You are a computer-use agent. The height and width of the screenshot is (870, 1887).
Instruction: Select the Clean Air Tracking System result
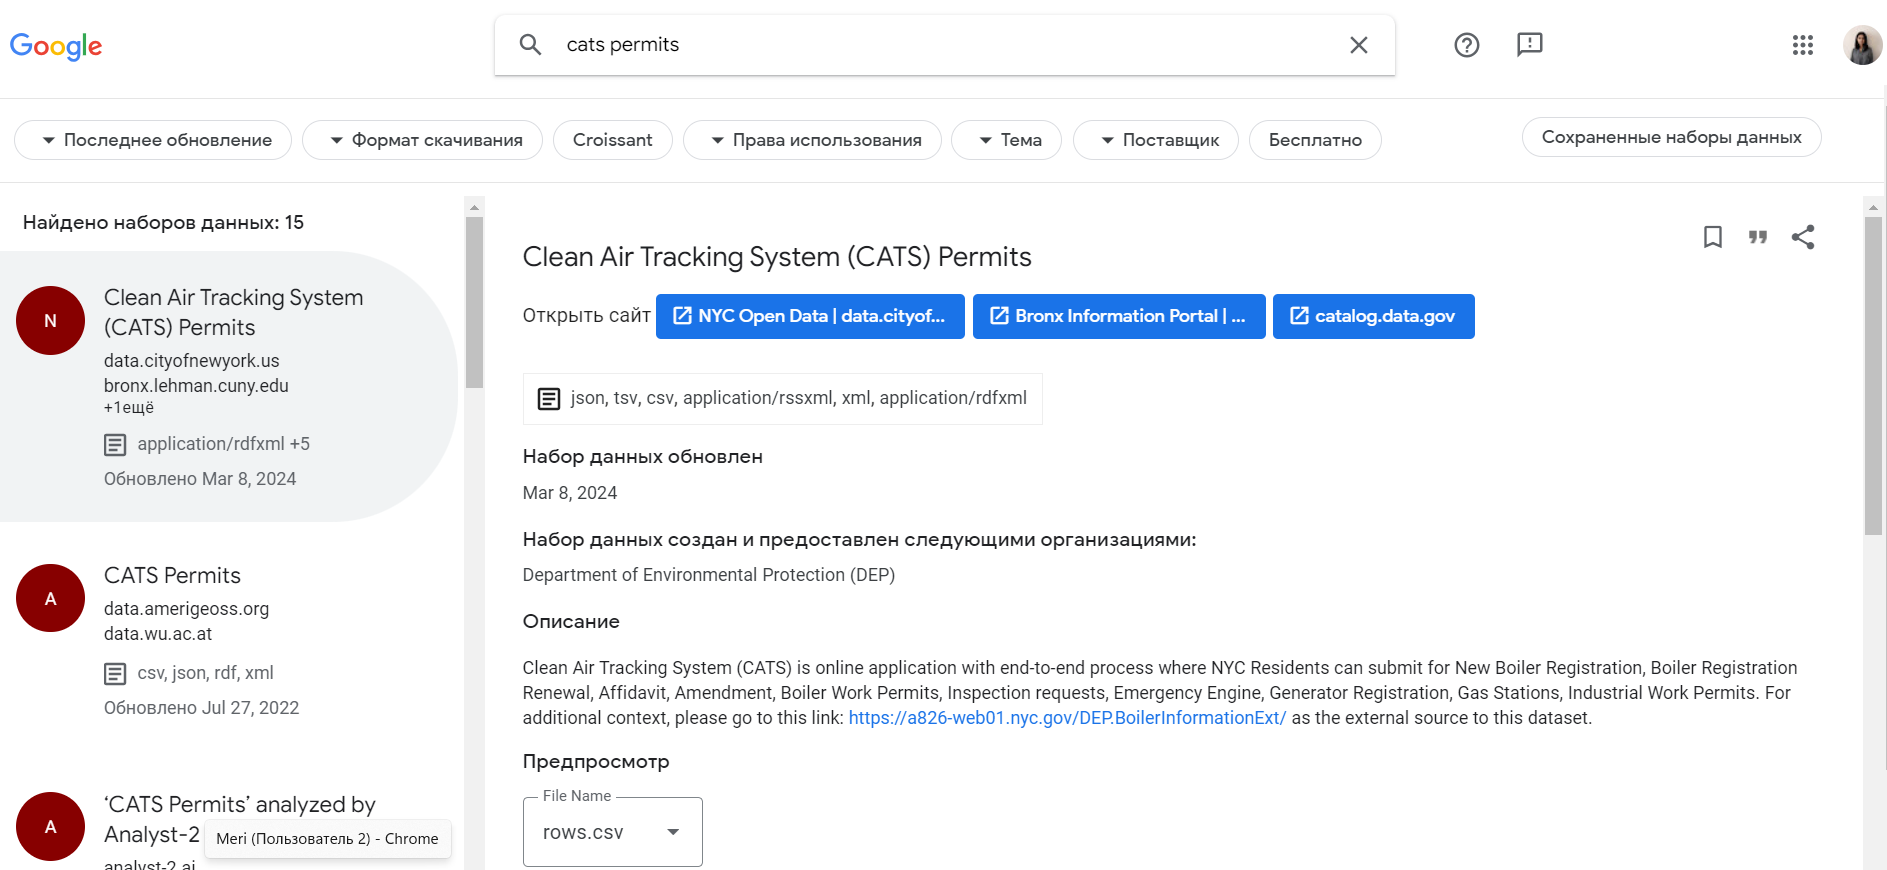(x=230, y=386)
